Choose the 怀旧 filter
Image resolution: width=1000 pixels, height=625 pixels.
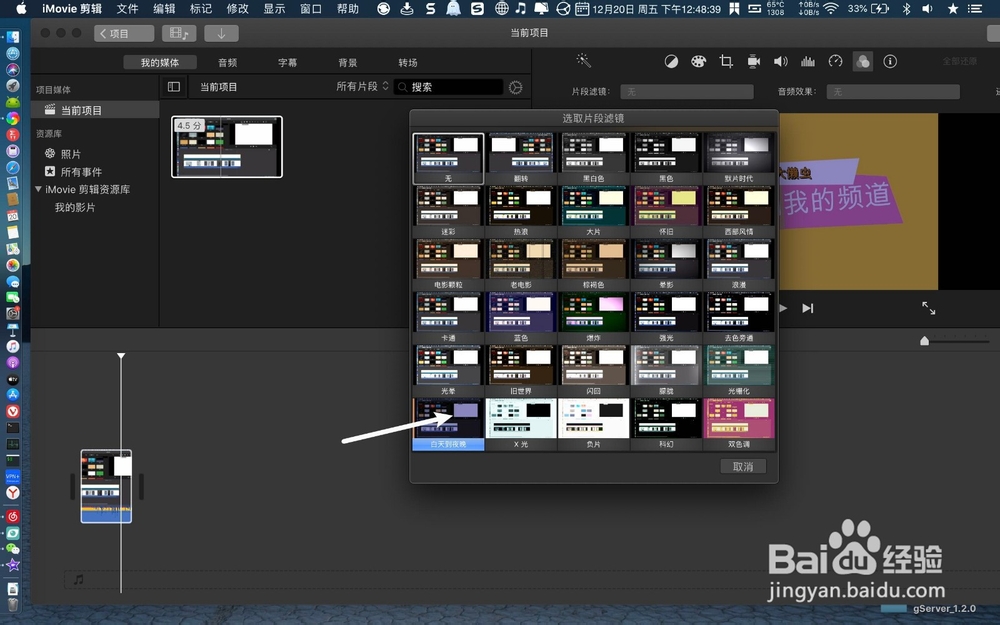666,211
